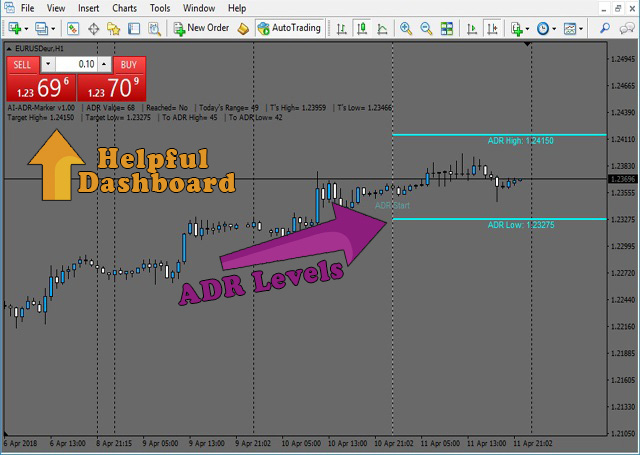Click the Zoom Out magnifier icon
Image resolution: width=640 pixels, height=455 pixels.
(425, 28)
